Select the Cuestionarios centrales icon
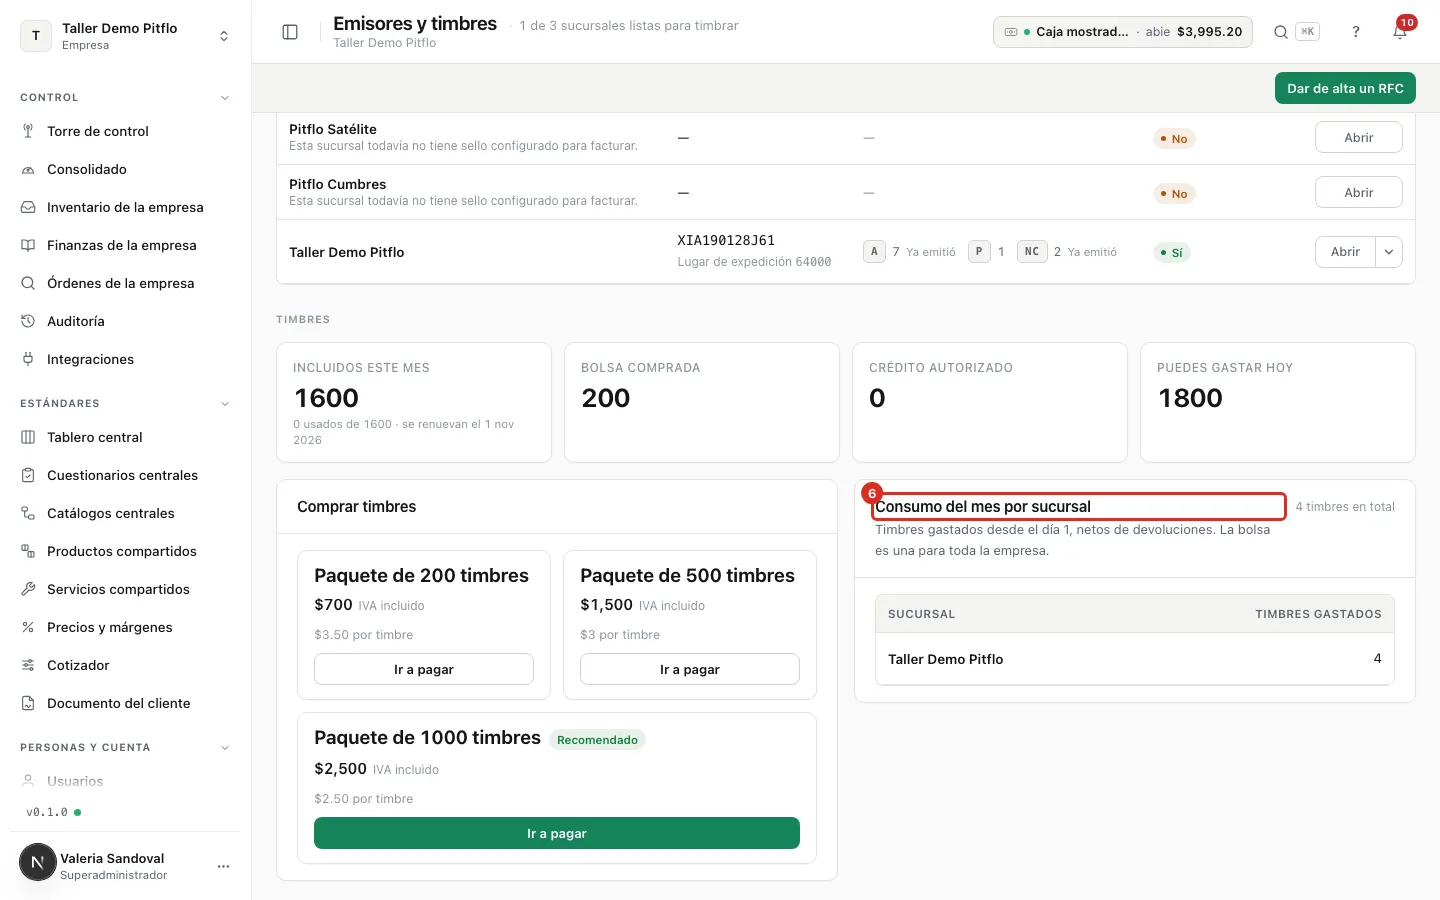The height and width of the screenshot is (900, 1440). coord(28,475)
